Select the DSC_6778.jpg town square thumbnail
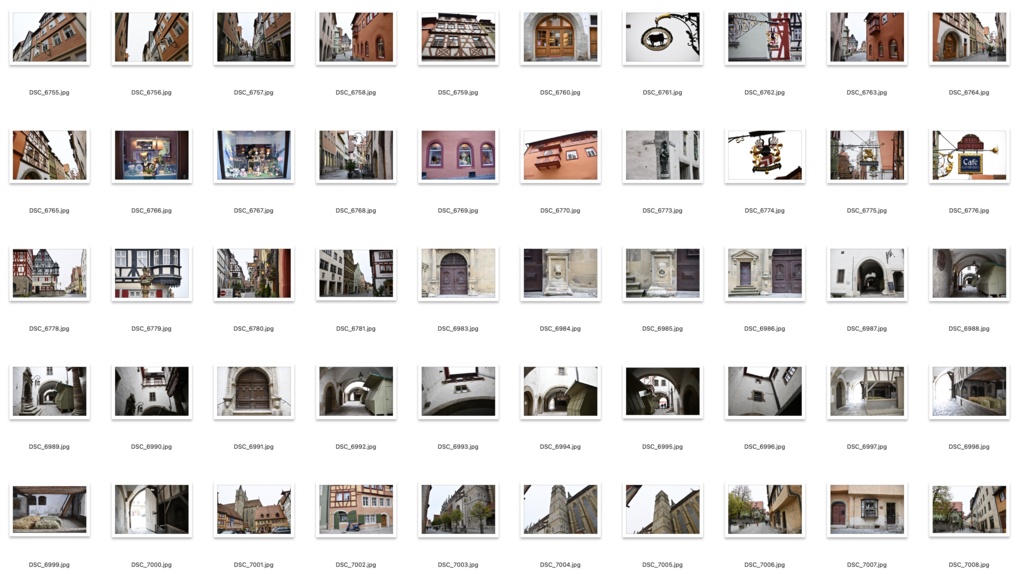Image resolution: width=1024 pixels, height=574 pixels. [50, 273]
